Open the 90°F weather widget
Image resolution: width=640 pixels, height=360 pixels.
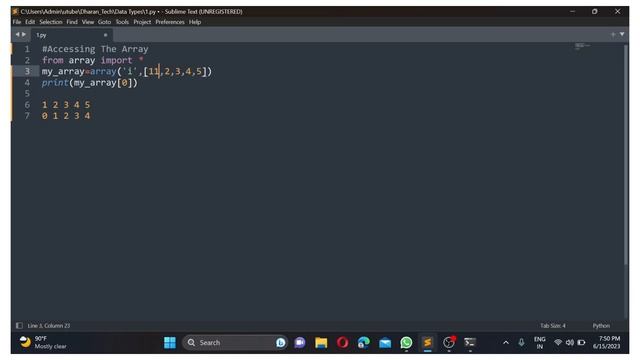[x=43, y=342]
